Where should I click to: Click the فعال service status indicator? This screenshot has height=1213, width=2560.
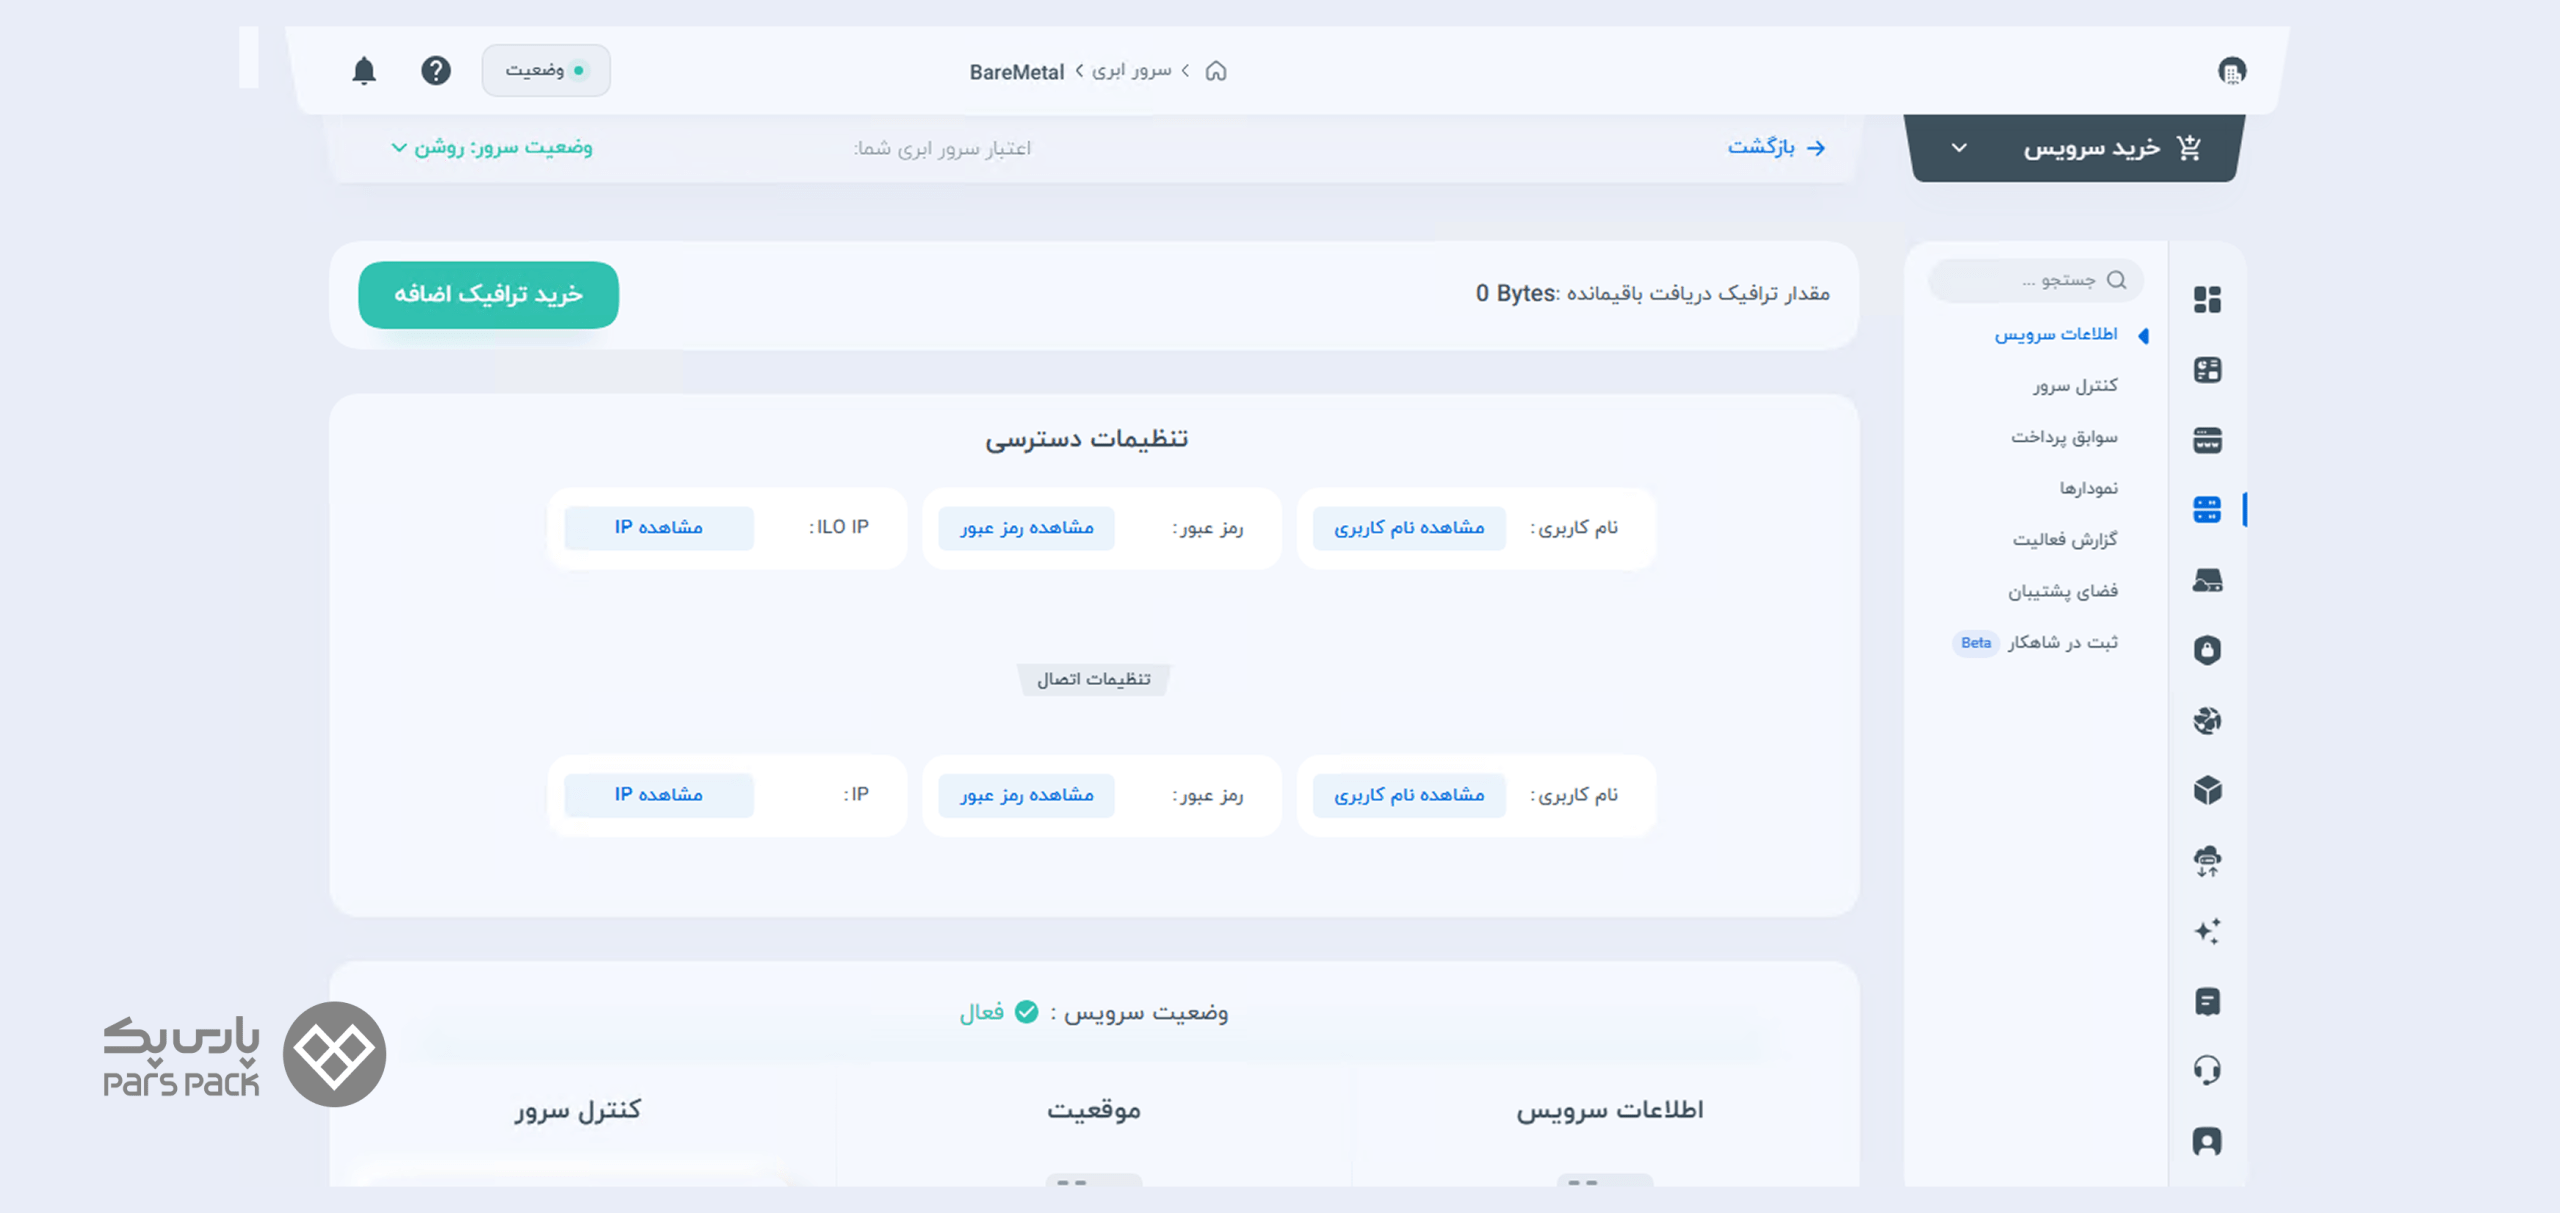click(999, 1012)
